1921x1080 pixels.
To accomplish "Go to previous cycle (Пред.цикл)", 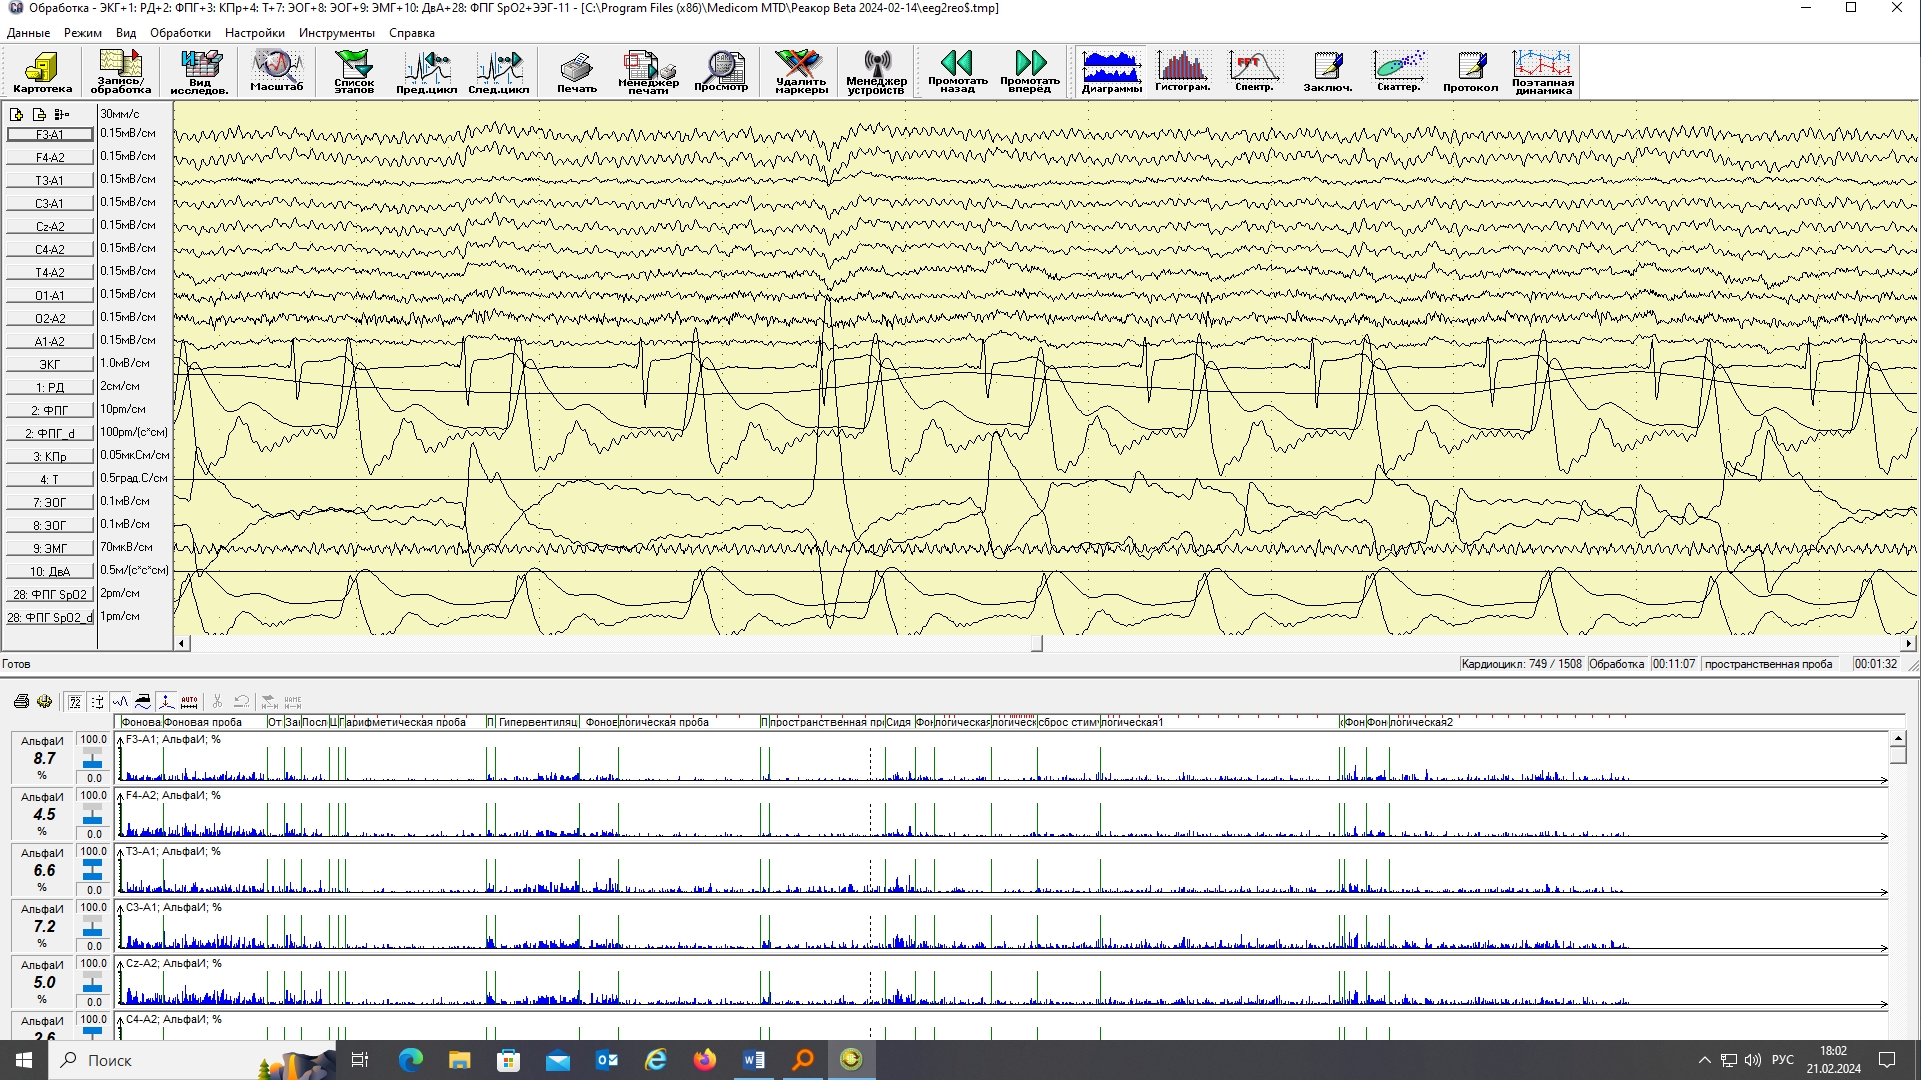I will (x=426, y=72).
